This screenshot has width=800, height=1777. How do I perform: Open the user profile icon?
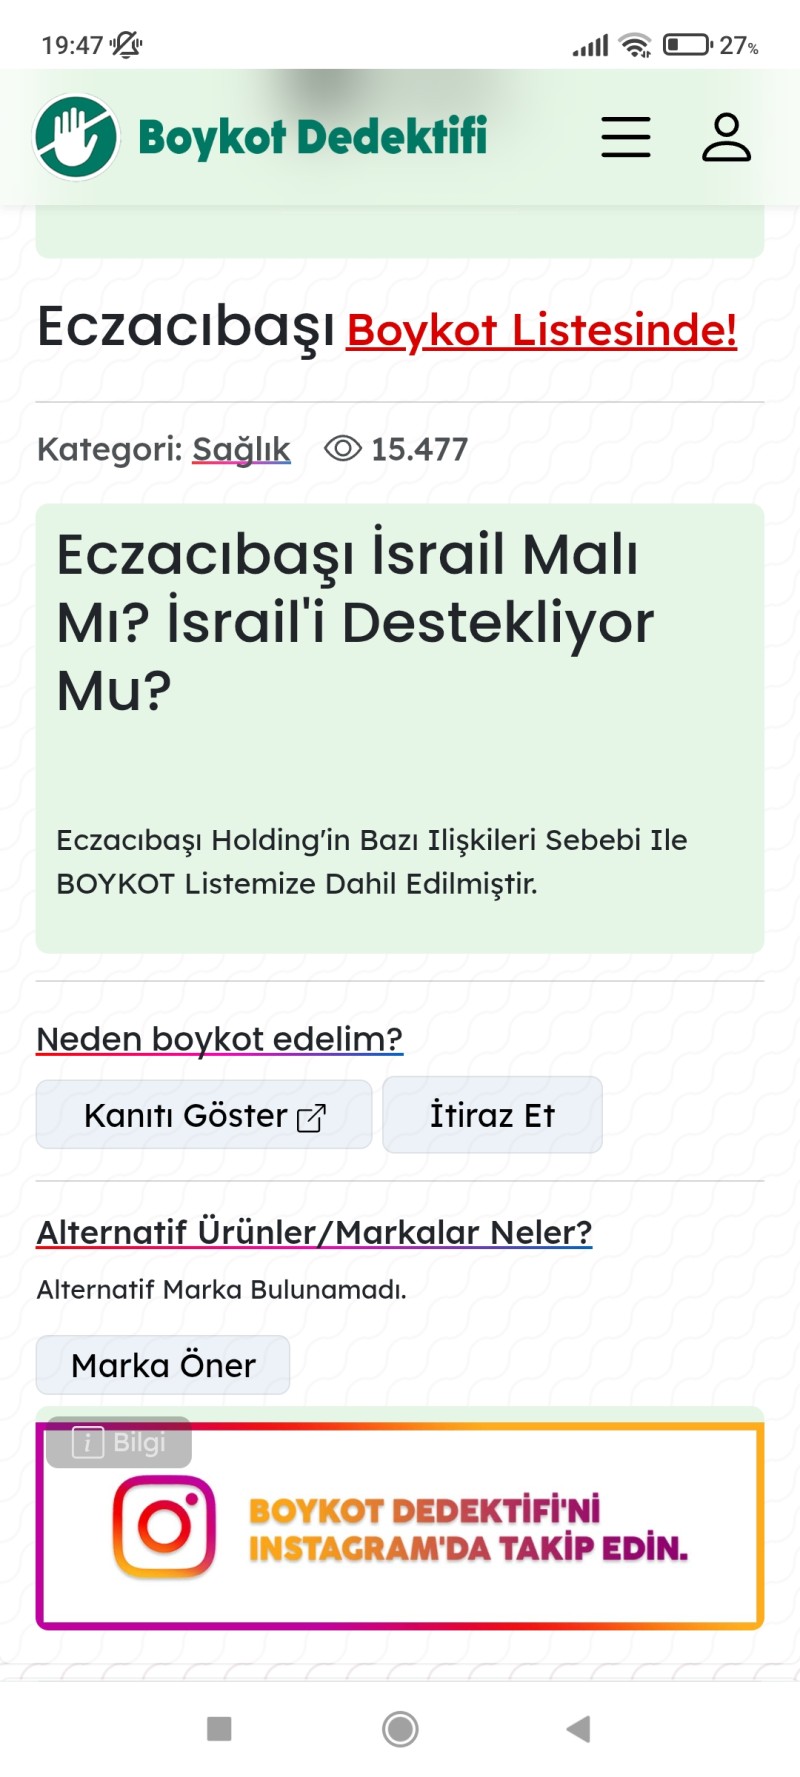pyautogui.click(x=726, y=137)
